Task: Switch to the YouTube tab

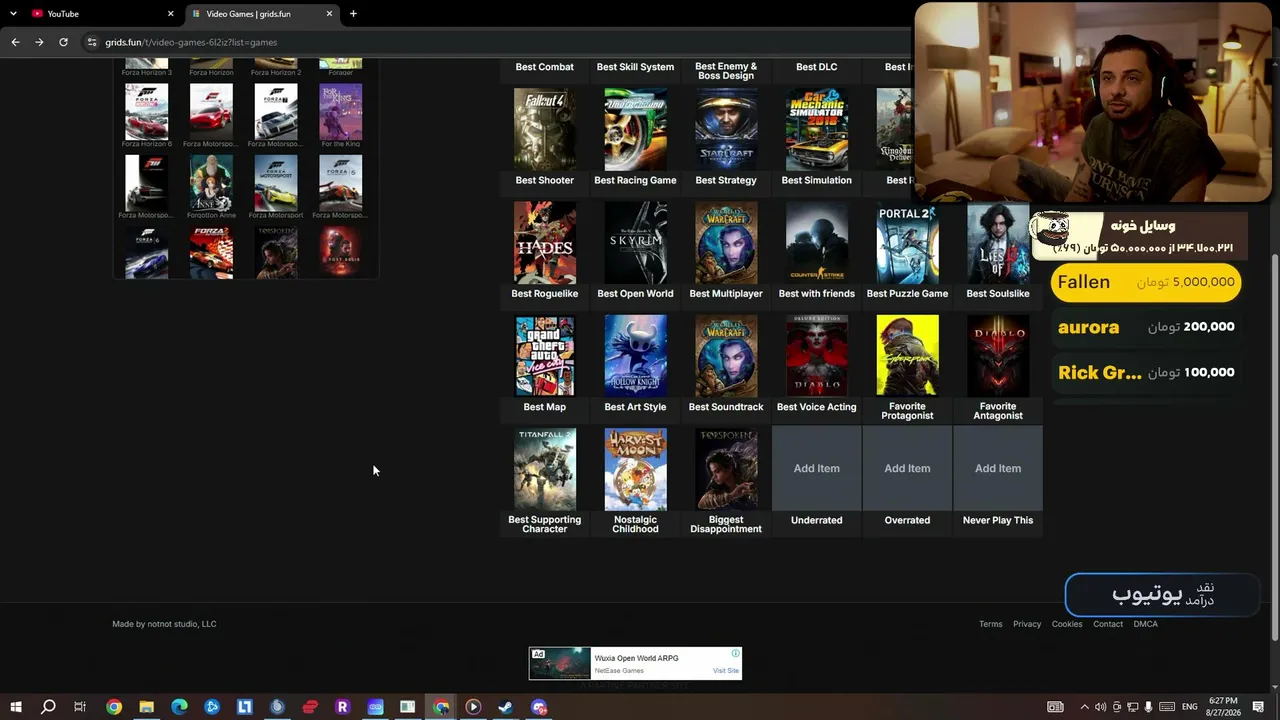Action: [x=100, y=14]
